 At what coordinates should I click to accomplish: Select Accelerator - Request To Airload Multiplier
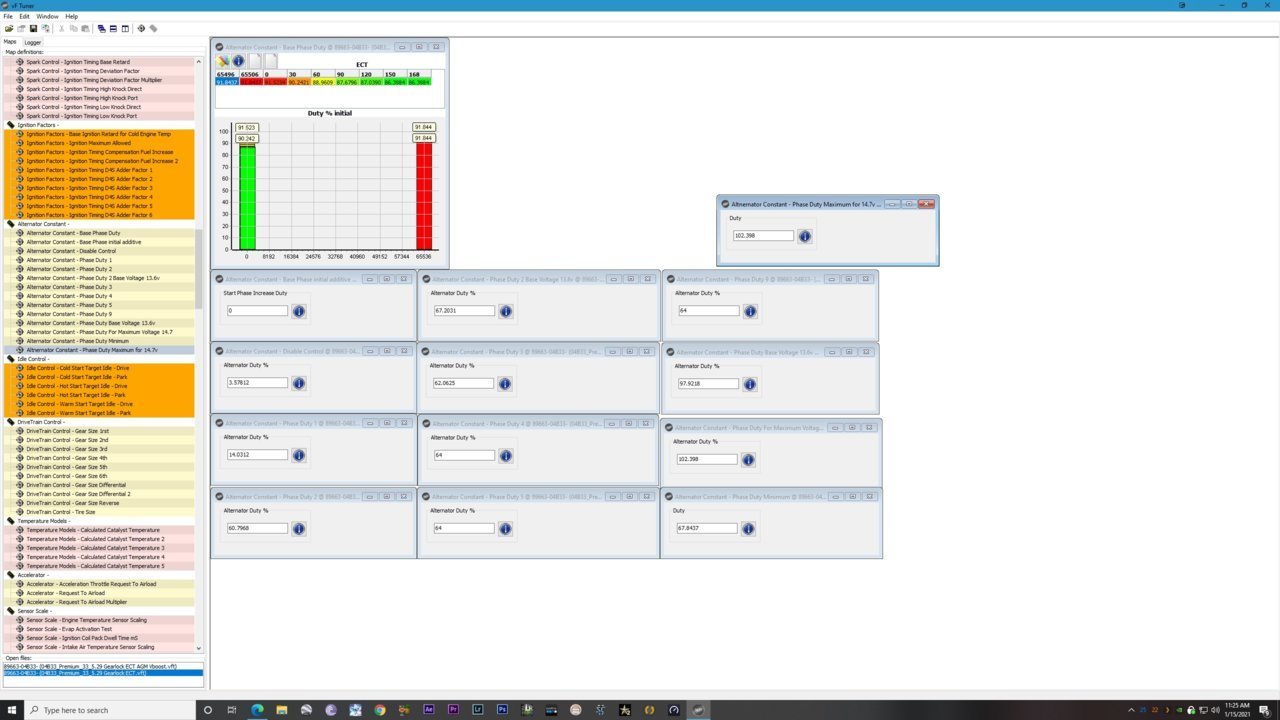click(100, 602)
